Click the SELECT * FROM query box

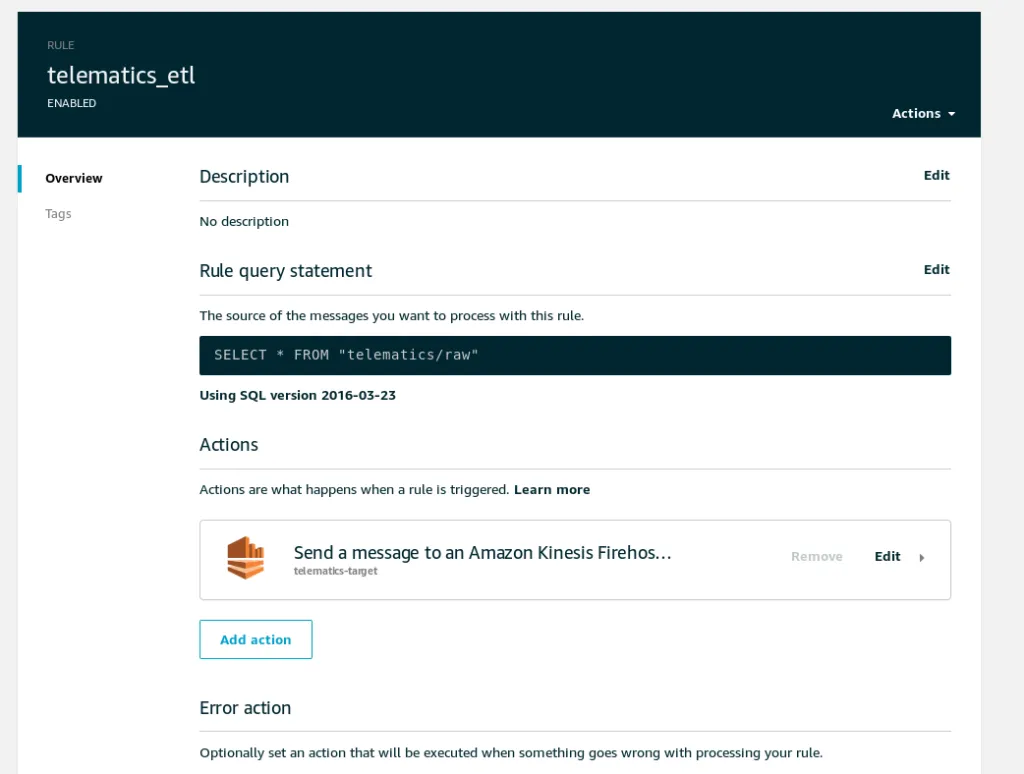(x=575, y=355)
